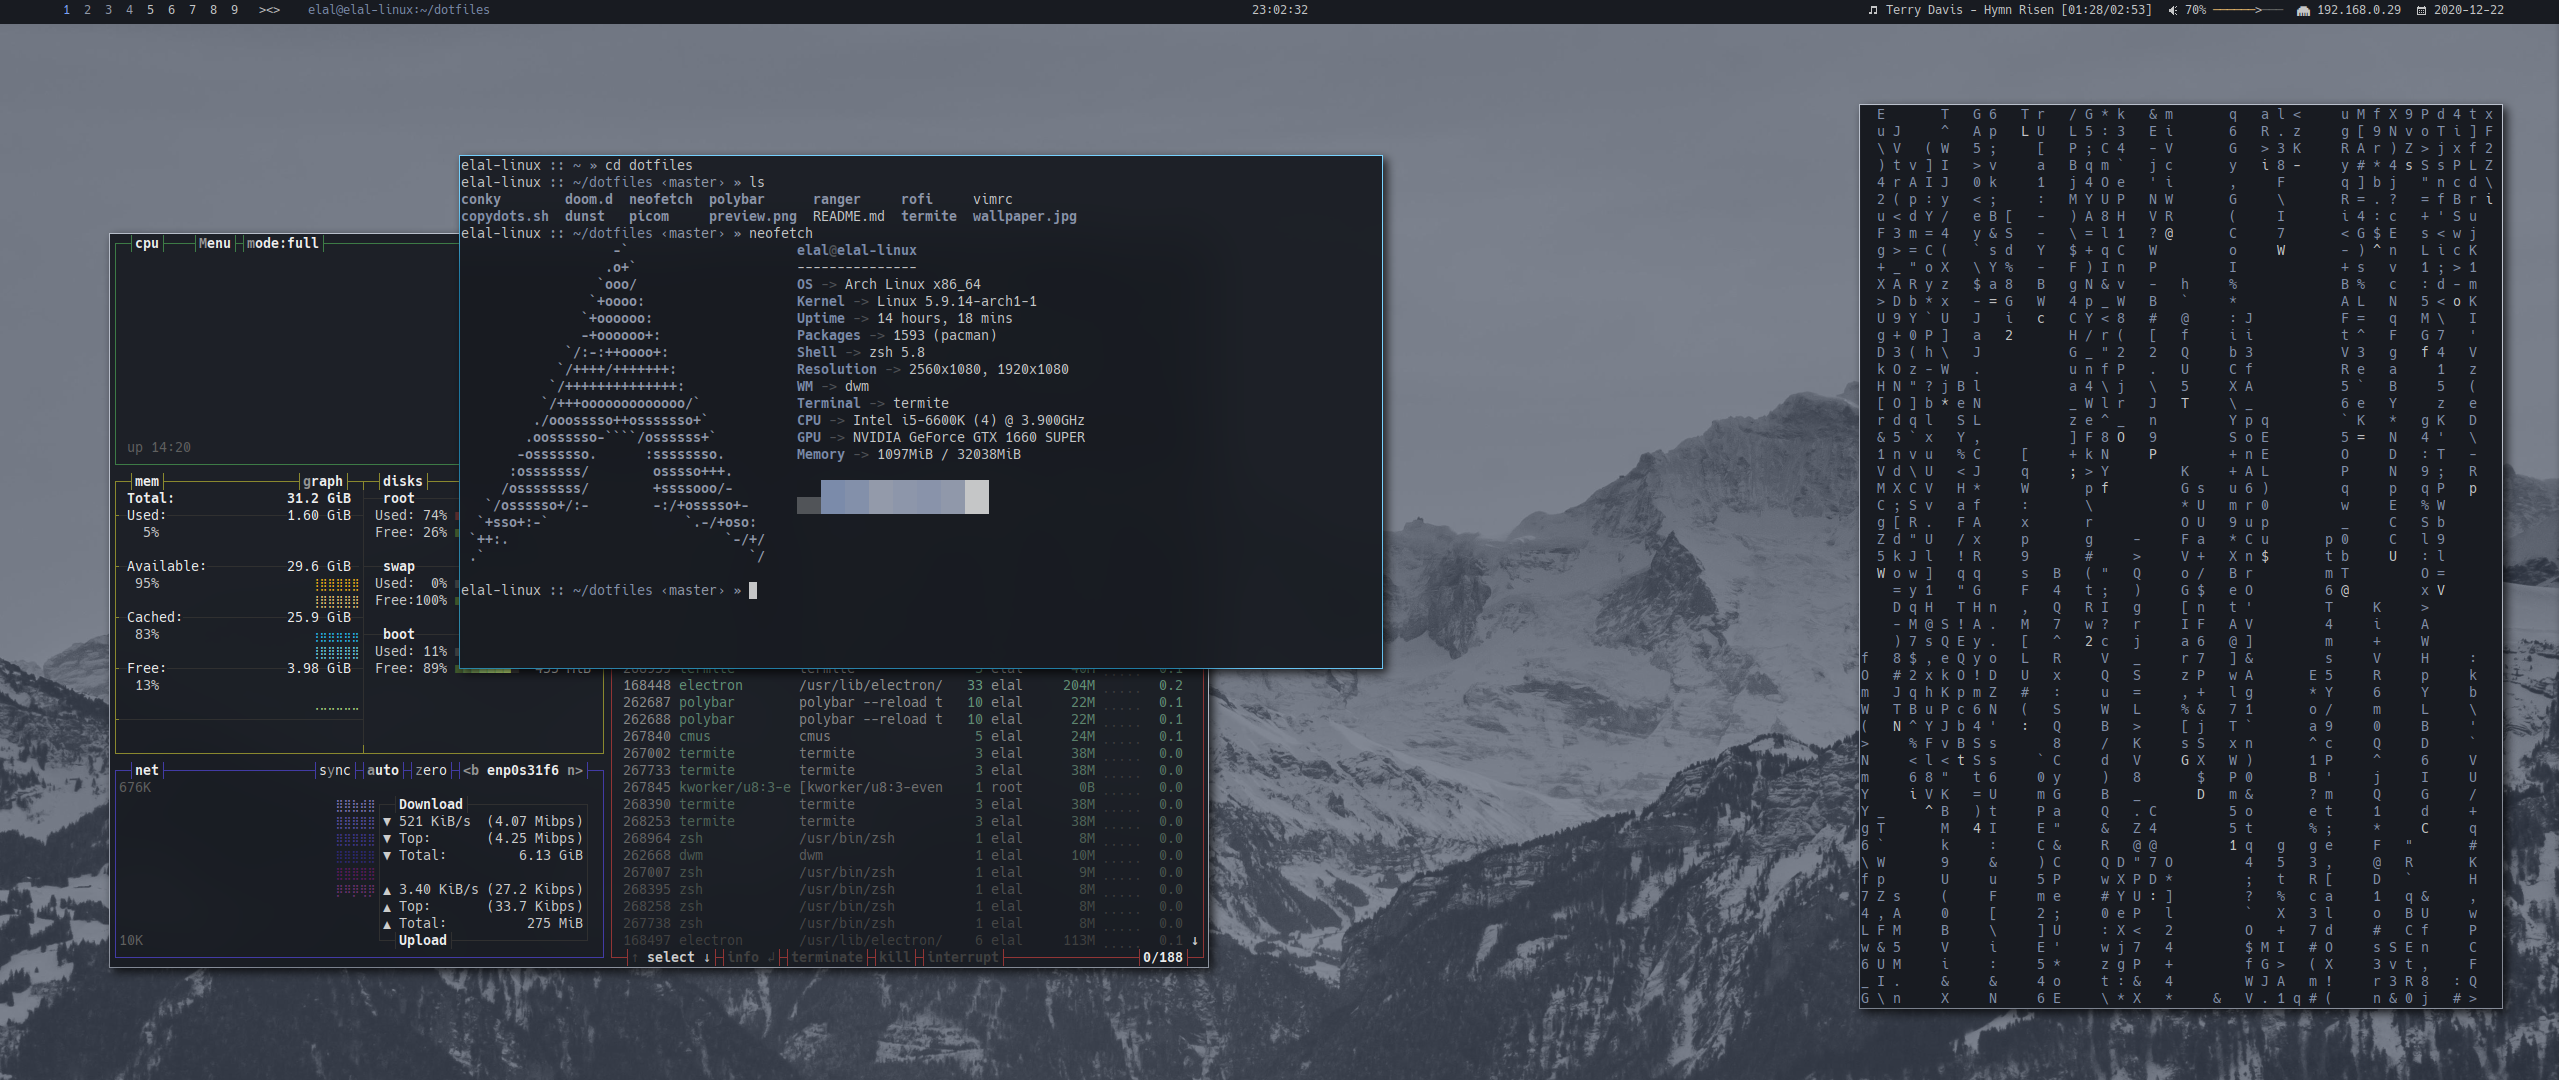This screenshot has width=2559, height=1080.
Task: Toggle the net sync option
Action: (x=334, y=770)
